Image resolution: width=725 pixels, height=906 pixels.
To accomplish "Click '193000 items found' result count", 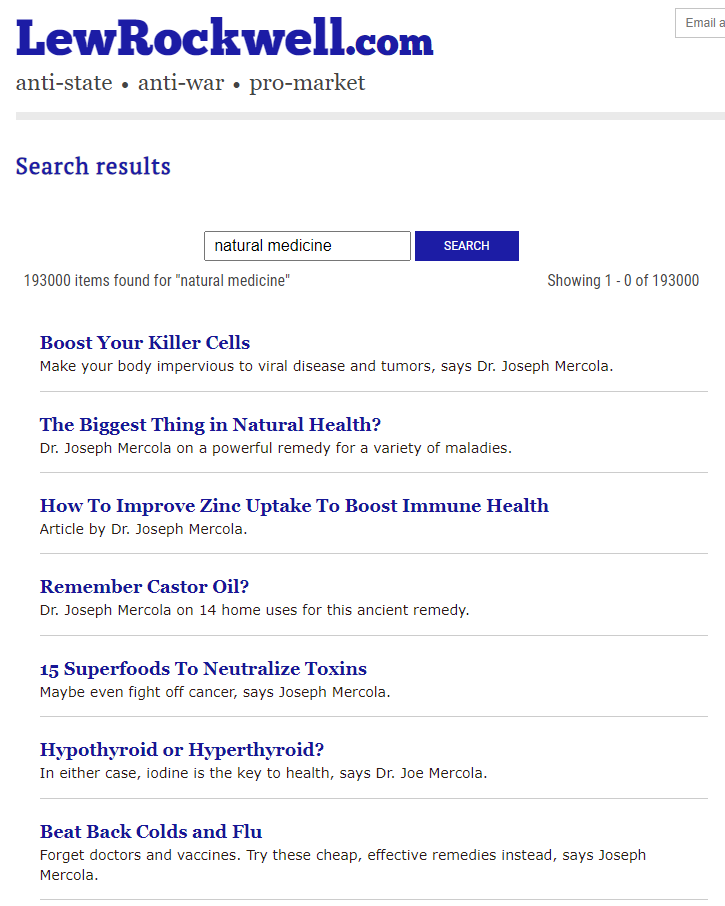I will (x=157, y=281).
